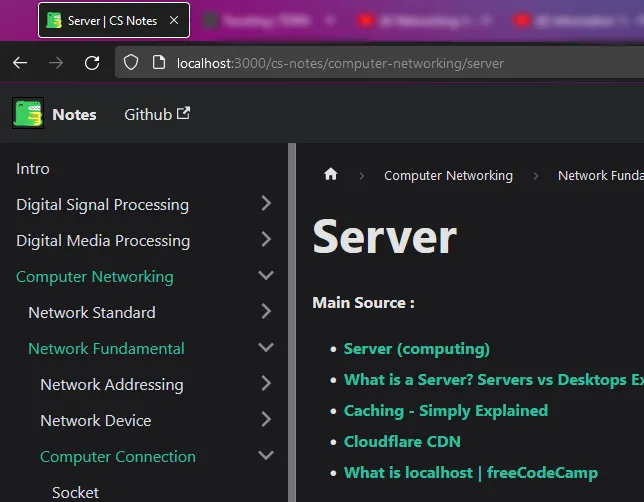This screenshot has height=502, width=644.
Task: Open the Server (computing) link
Action: pyautogui.click(x=416, y=349)
